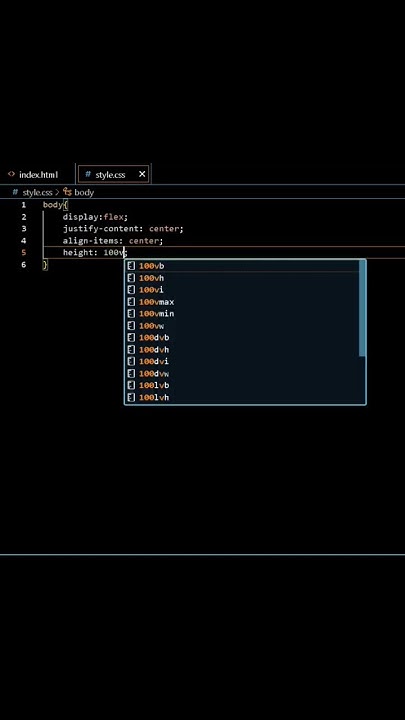Click the unit icon beside 100vi
This screenshot has height=720, width=405.
click(131, 289)
